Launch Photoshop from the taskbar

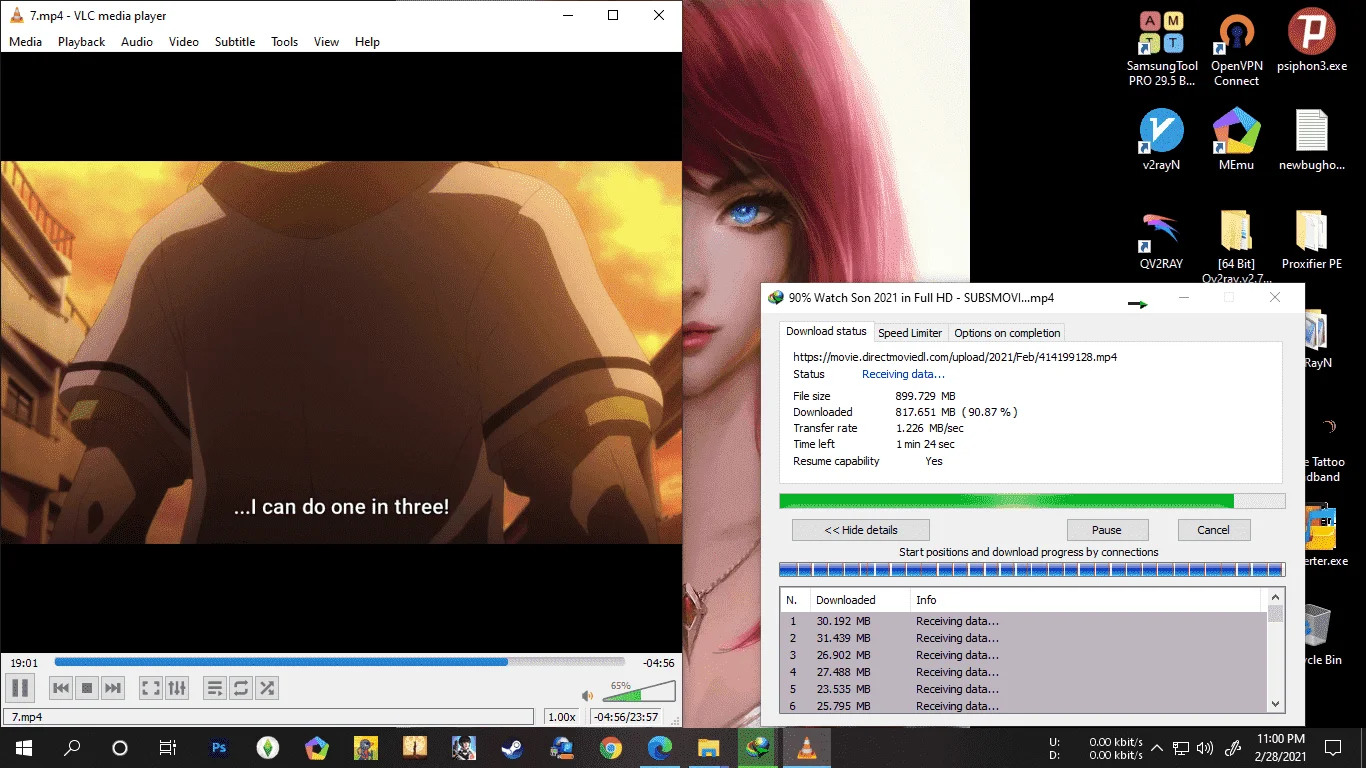tap(219, 747)
